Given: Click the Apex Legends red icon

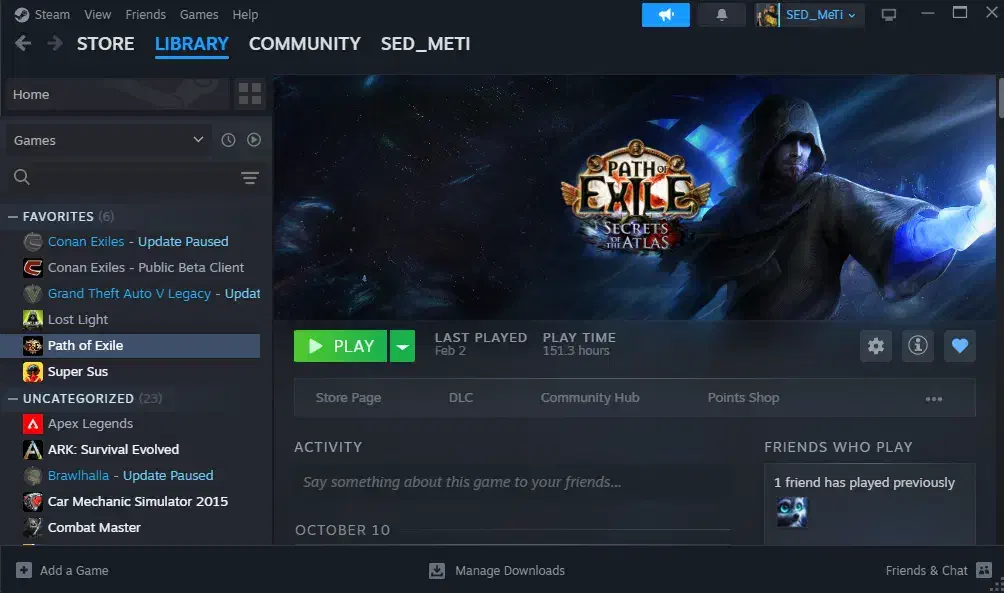Looking at the screenshot, I should click(33, 424).
